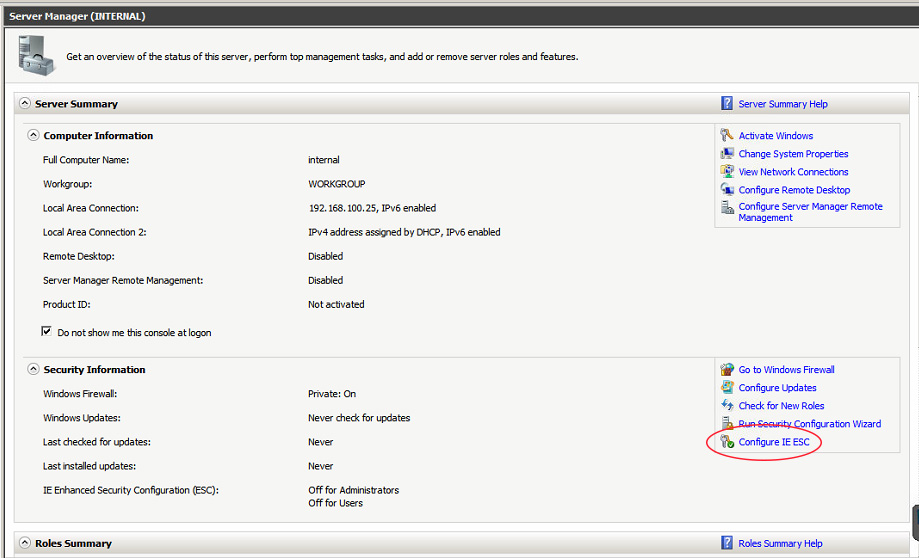Click 'Never check for updates' value

359,418
